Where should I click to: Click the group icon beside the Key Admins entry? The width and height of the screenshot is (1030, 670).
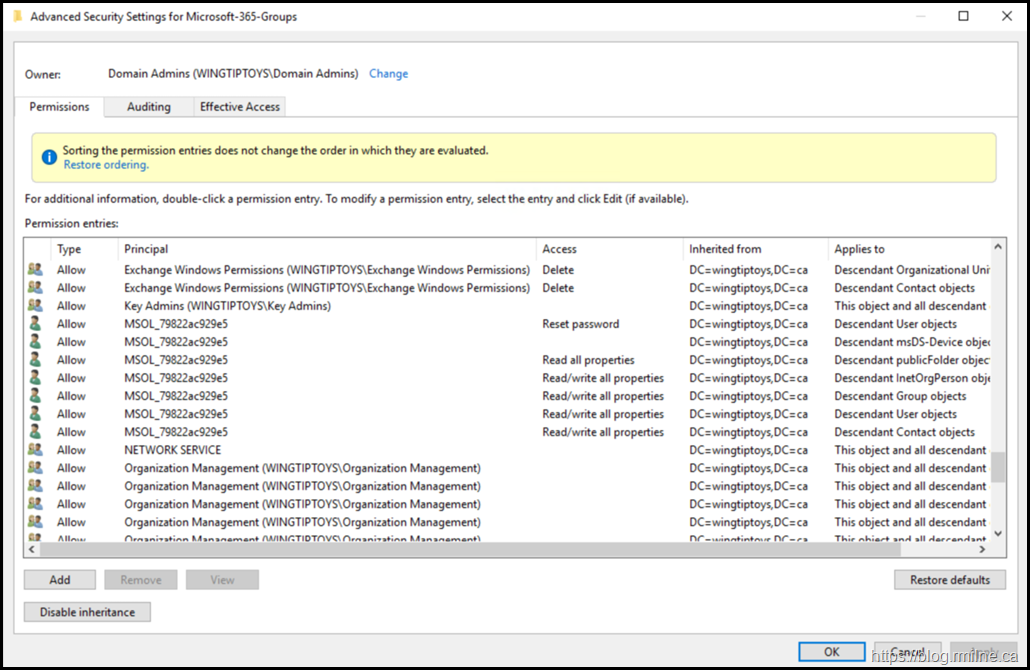[x=36, y=306]
